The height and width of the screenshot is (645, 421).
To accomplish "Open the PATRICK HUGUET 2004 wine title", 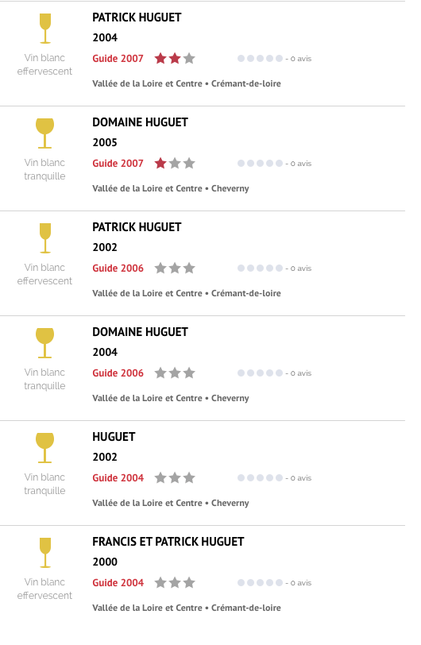I will point(137,17).
